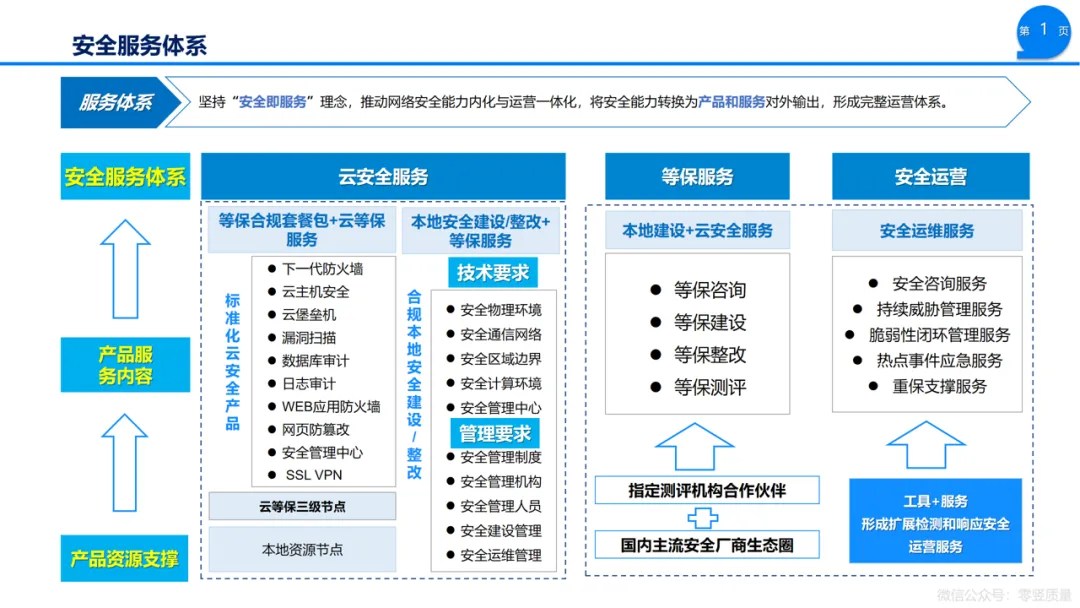Click the cross icon between partner boxes
The image size is (1080, 608).
(x=703, y=518)
